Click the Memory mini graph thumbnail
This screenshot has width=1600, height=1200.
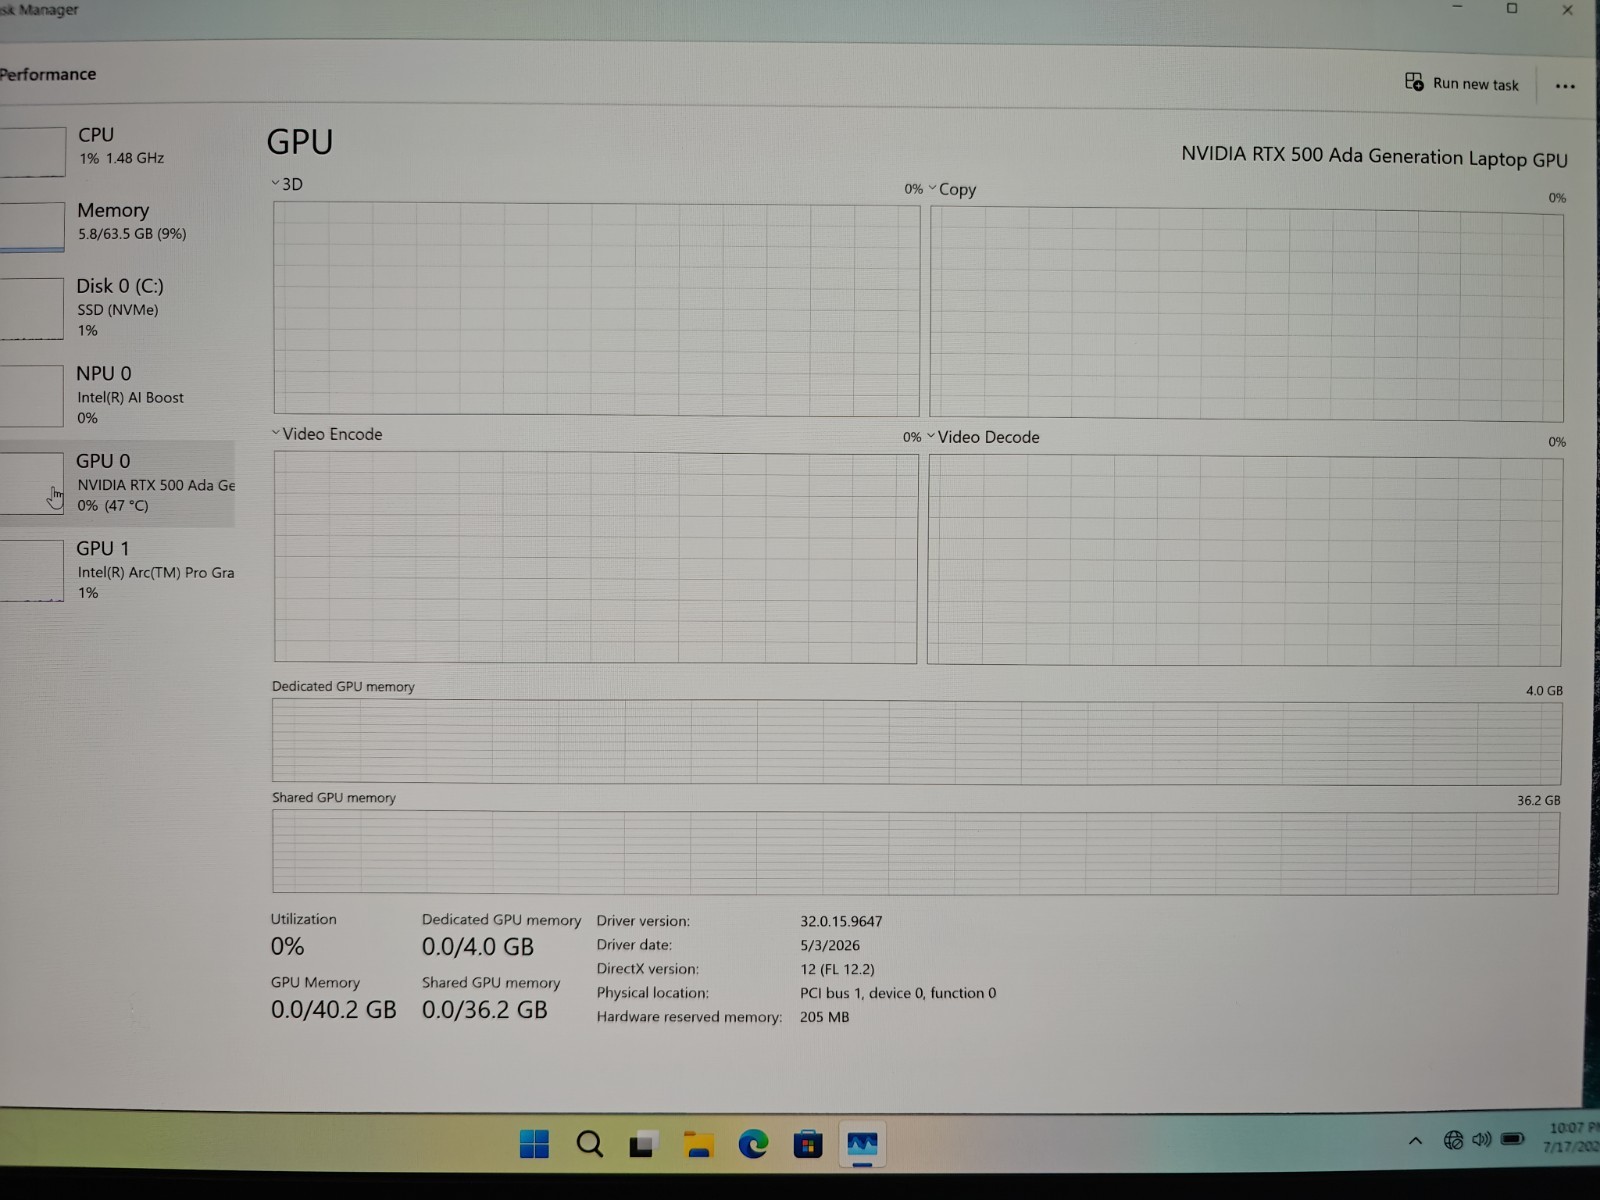coord(32,227)
